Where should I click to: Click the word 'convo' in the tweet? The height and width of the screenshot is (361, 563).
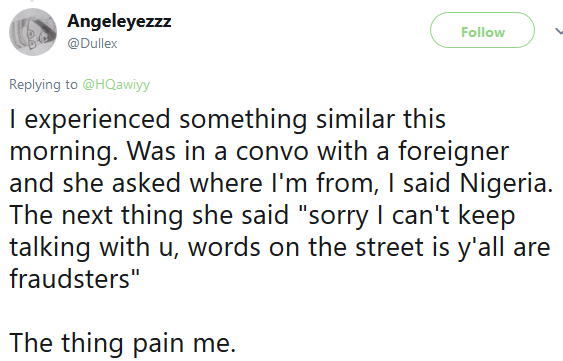(272, 151)
